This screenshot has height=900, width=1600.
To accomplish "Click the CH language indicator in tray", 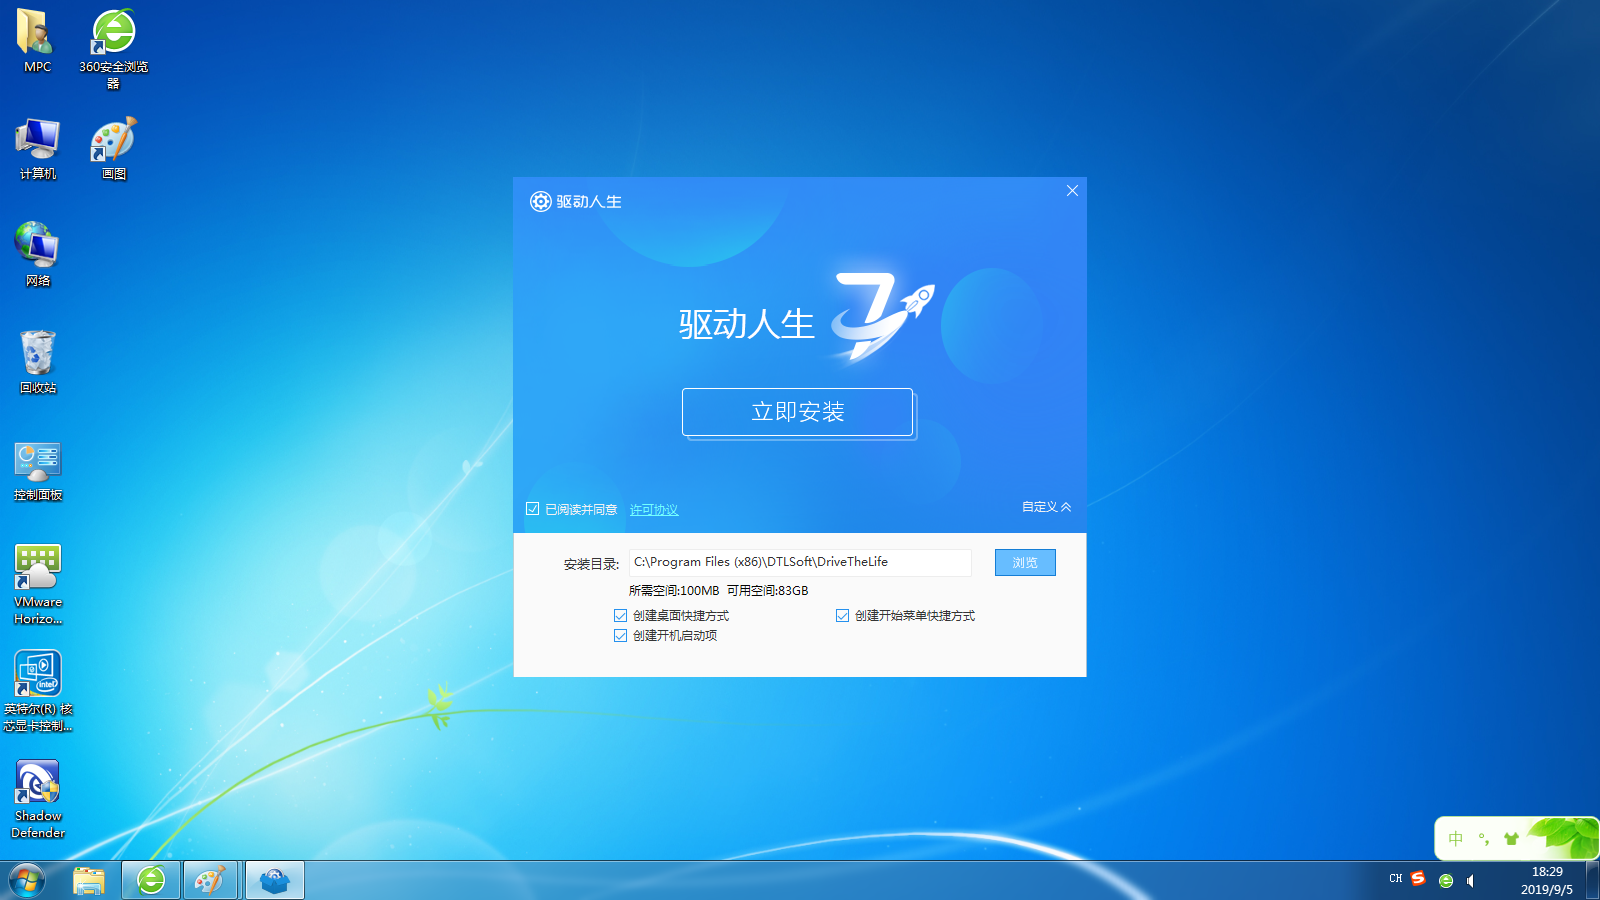I will coord(1396,879).
